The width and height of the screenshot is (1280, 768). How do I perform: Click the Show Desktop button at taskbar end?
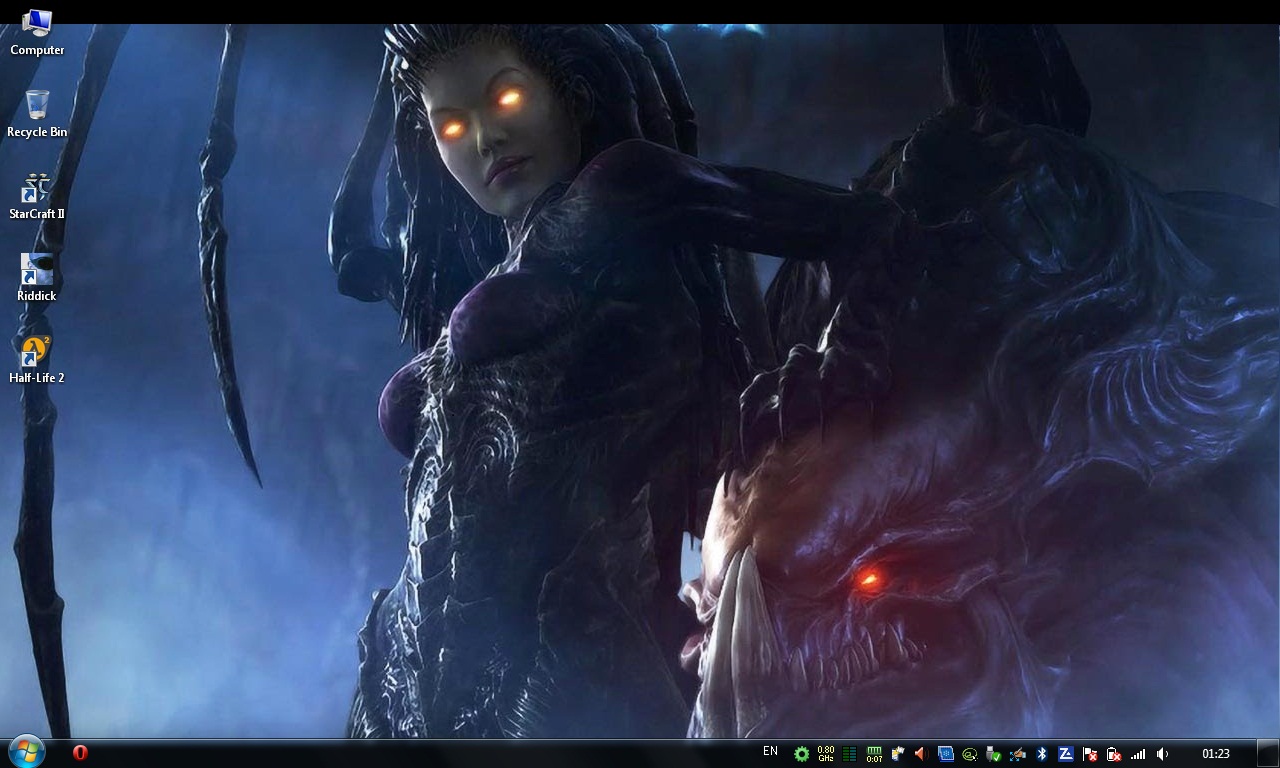1267,753
